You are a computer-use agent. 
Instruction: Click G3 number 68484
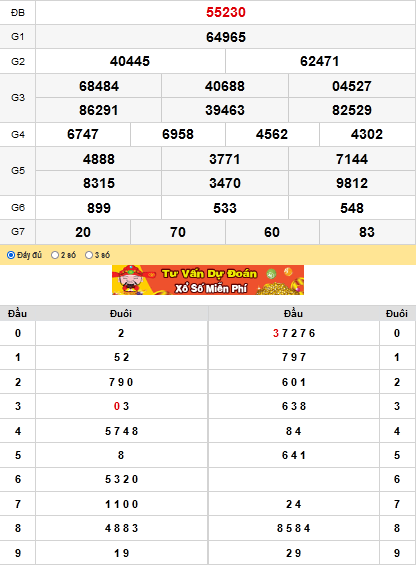click(x=99, y=86)
